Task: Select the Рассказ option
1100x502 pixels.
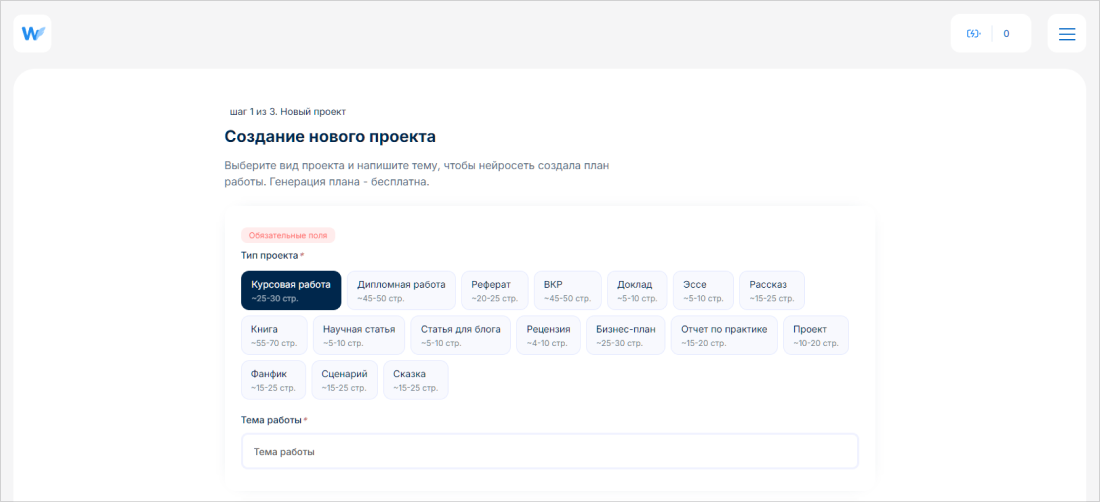Action: [771, 290]
